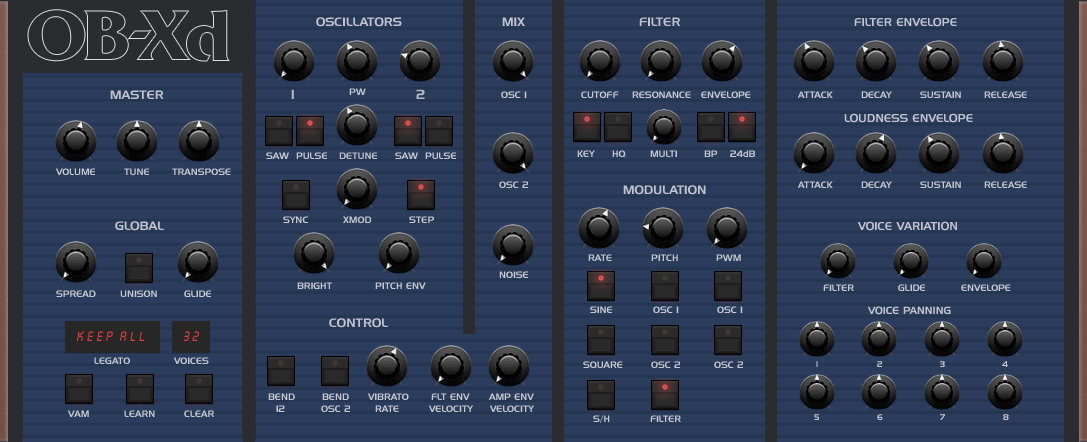Click the Filter Envelope Sustain knob
This screenshot has width=1087, height=442.
(x=939, y=61)
